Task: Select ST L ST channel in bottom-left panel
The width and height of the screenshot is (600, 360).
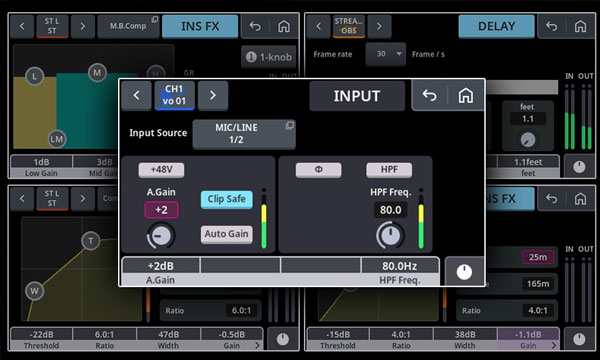Action: (52, 199)
